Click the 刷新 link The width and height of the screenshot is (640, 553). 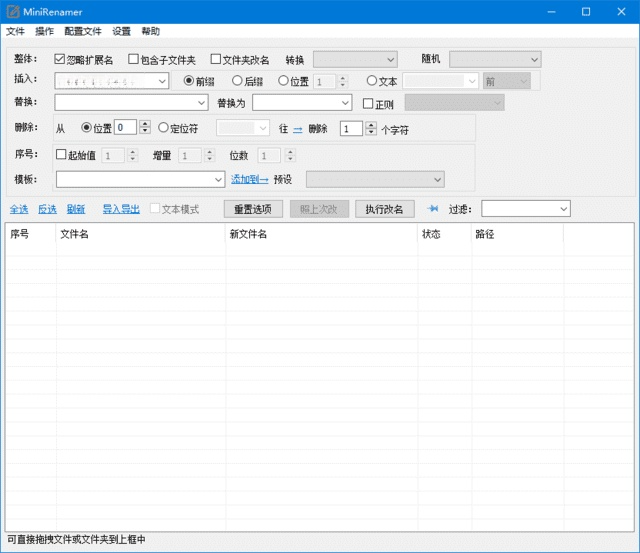click(76, 209)
